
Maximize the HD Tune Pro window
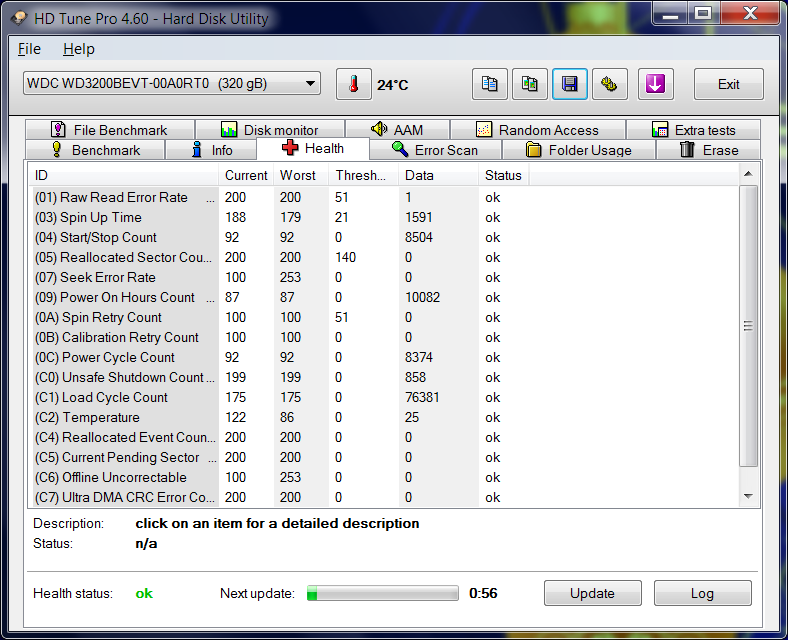coord(704,14)
